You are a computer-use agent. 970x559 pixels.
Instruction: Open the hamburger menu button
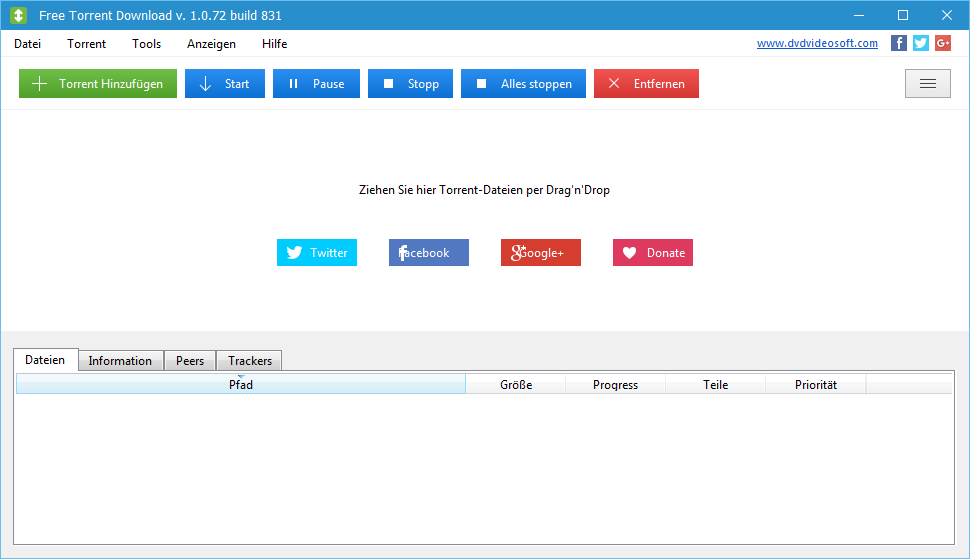tap(927, 83)
